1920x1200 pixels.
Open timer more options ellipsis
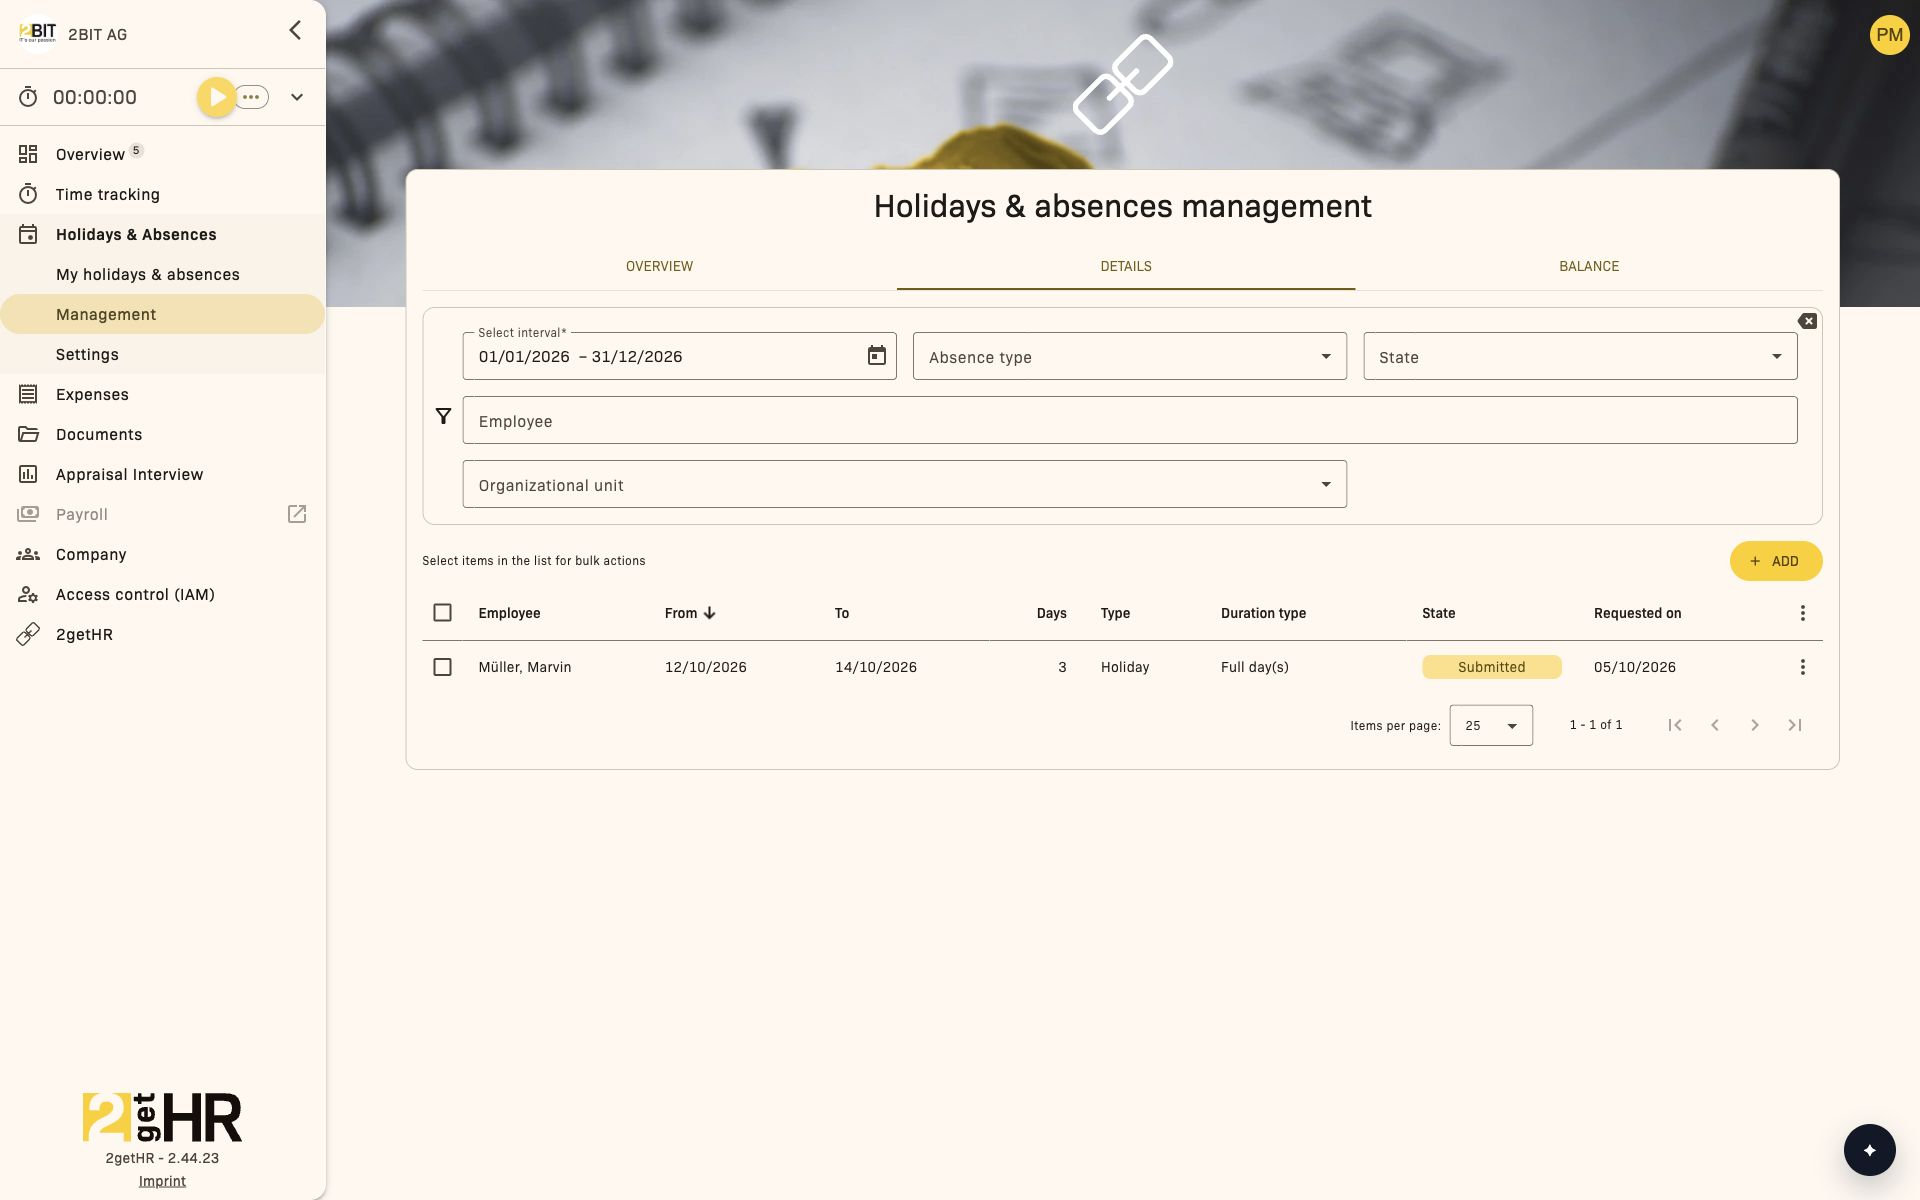click(x=252, y=97)
